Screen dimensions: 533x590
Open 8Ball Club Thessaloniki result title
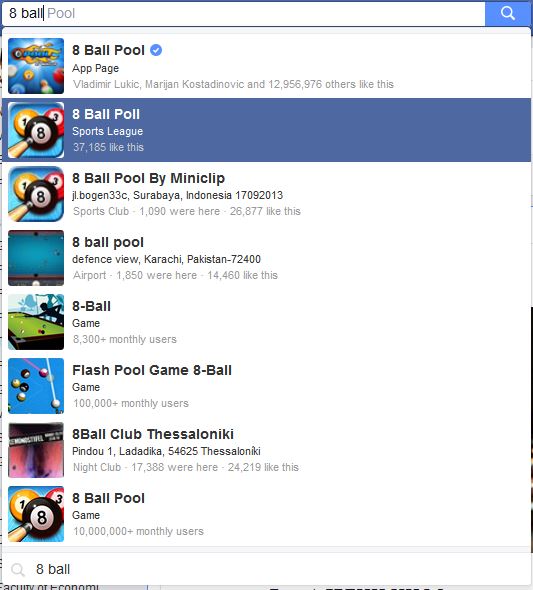[153, 434]
